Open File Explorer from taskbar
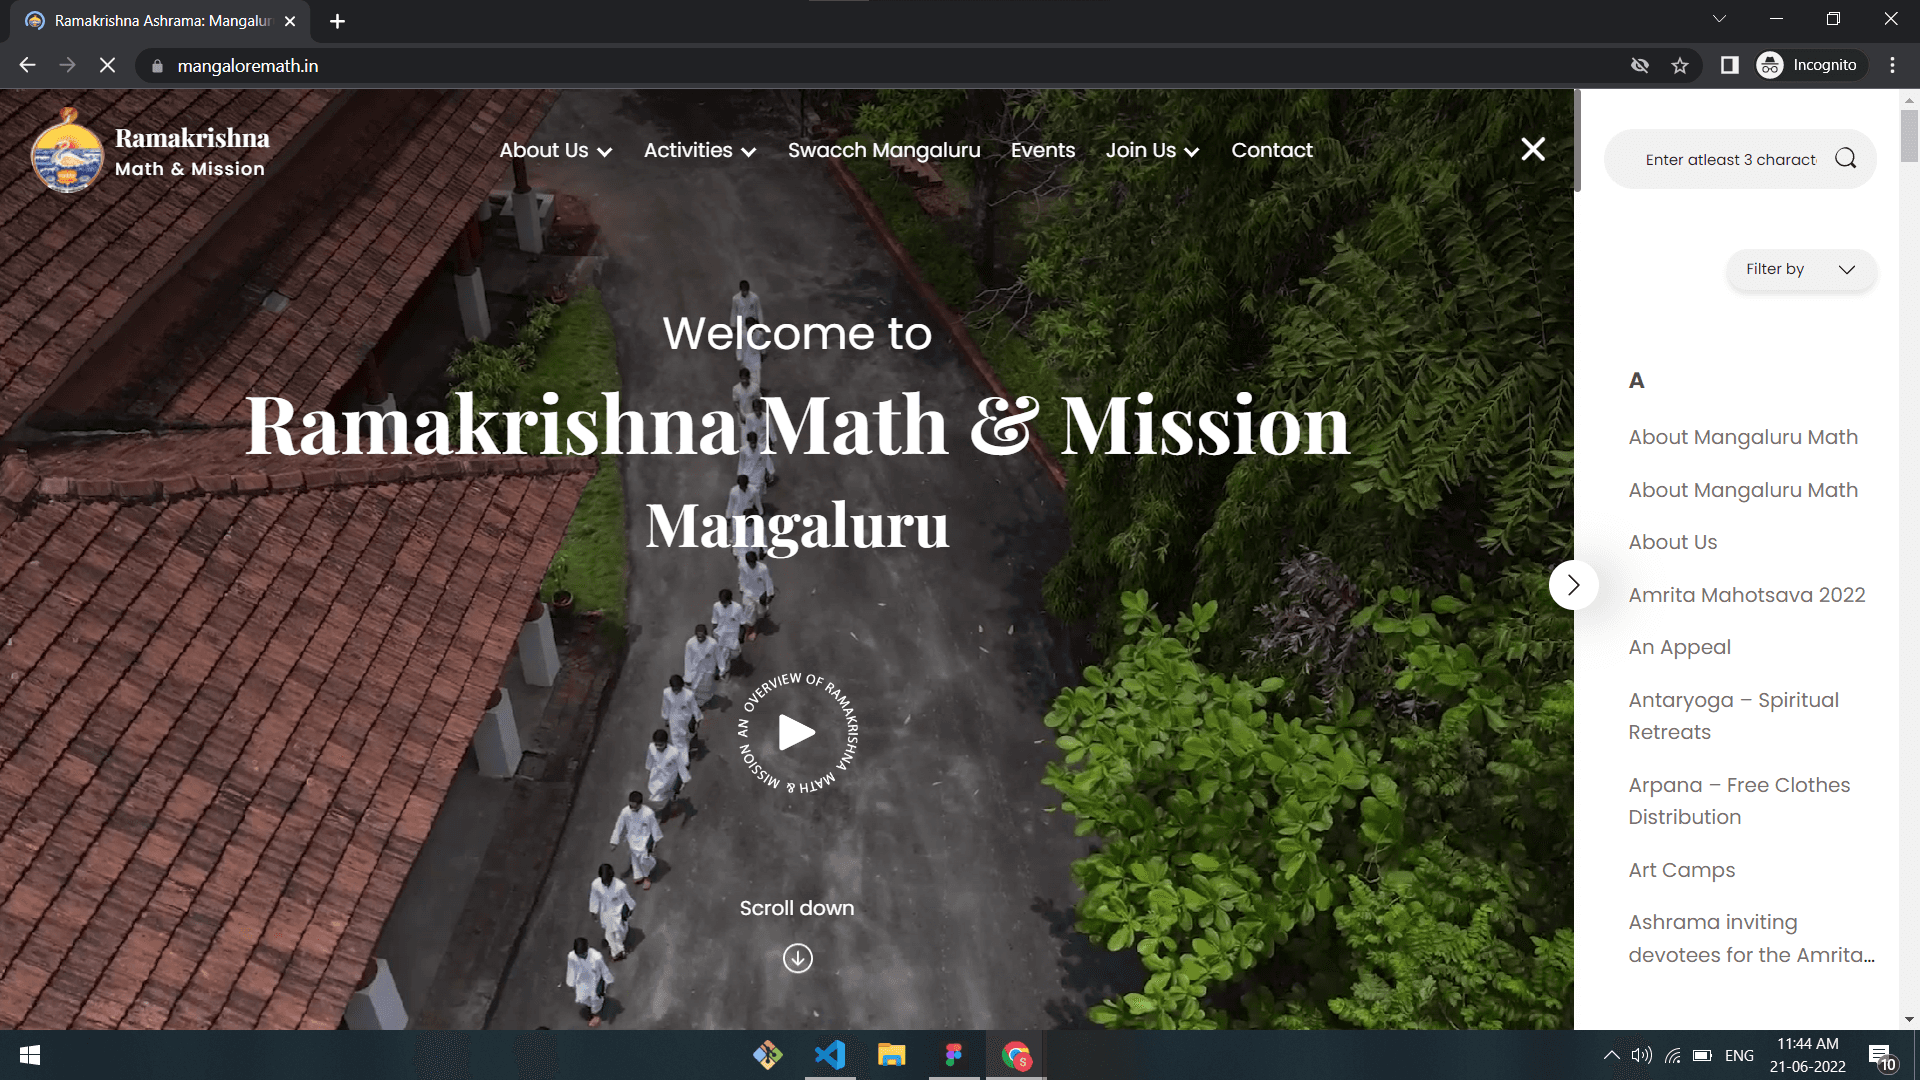 coord(891,1055)
